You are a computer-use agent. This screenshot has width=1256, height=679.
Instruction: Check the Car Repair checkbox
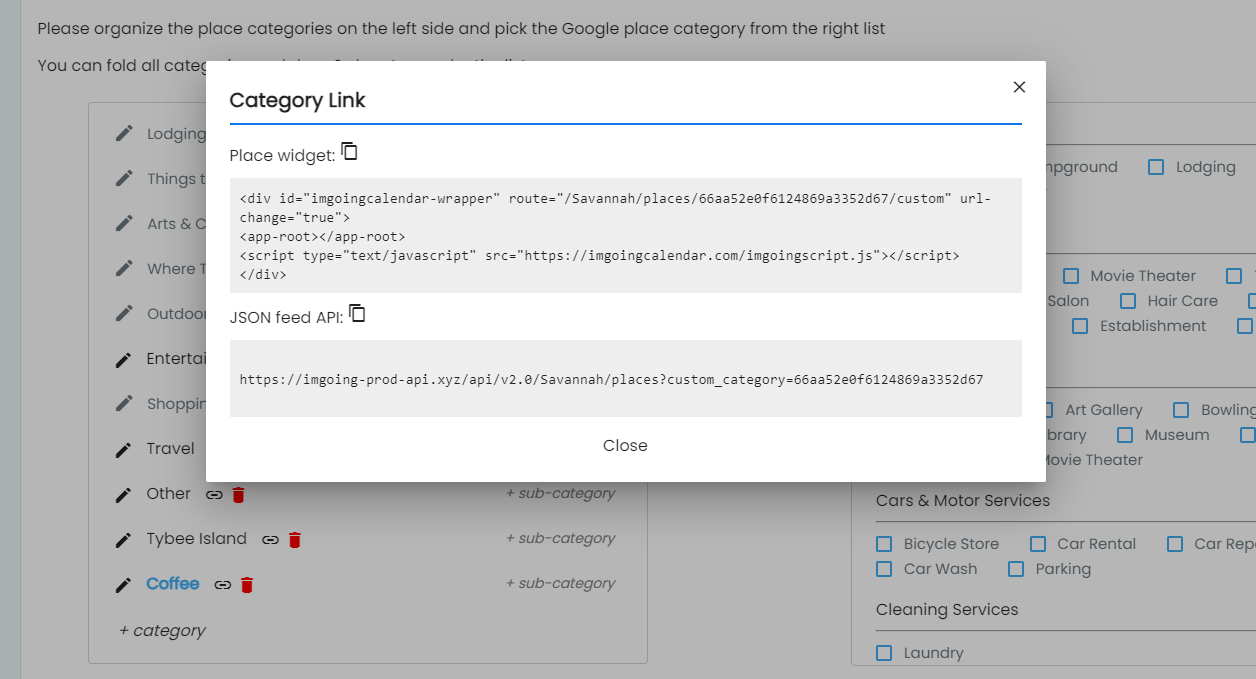coord(1175,544)
